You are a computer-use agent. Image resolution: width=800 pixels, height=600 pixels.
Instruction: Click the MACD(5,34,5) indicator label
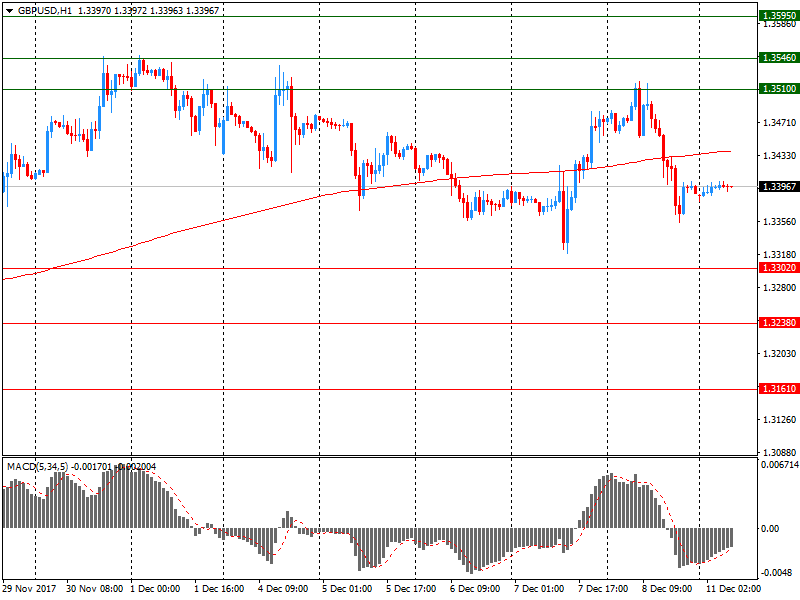tap(37, 466)
